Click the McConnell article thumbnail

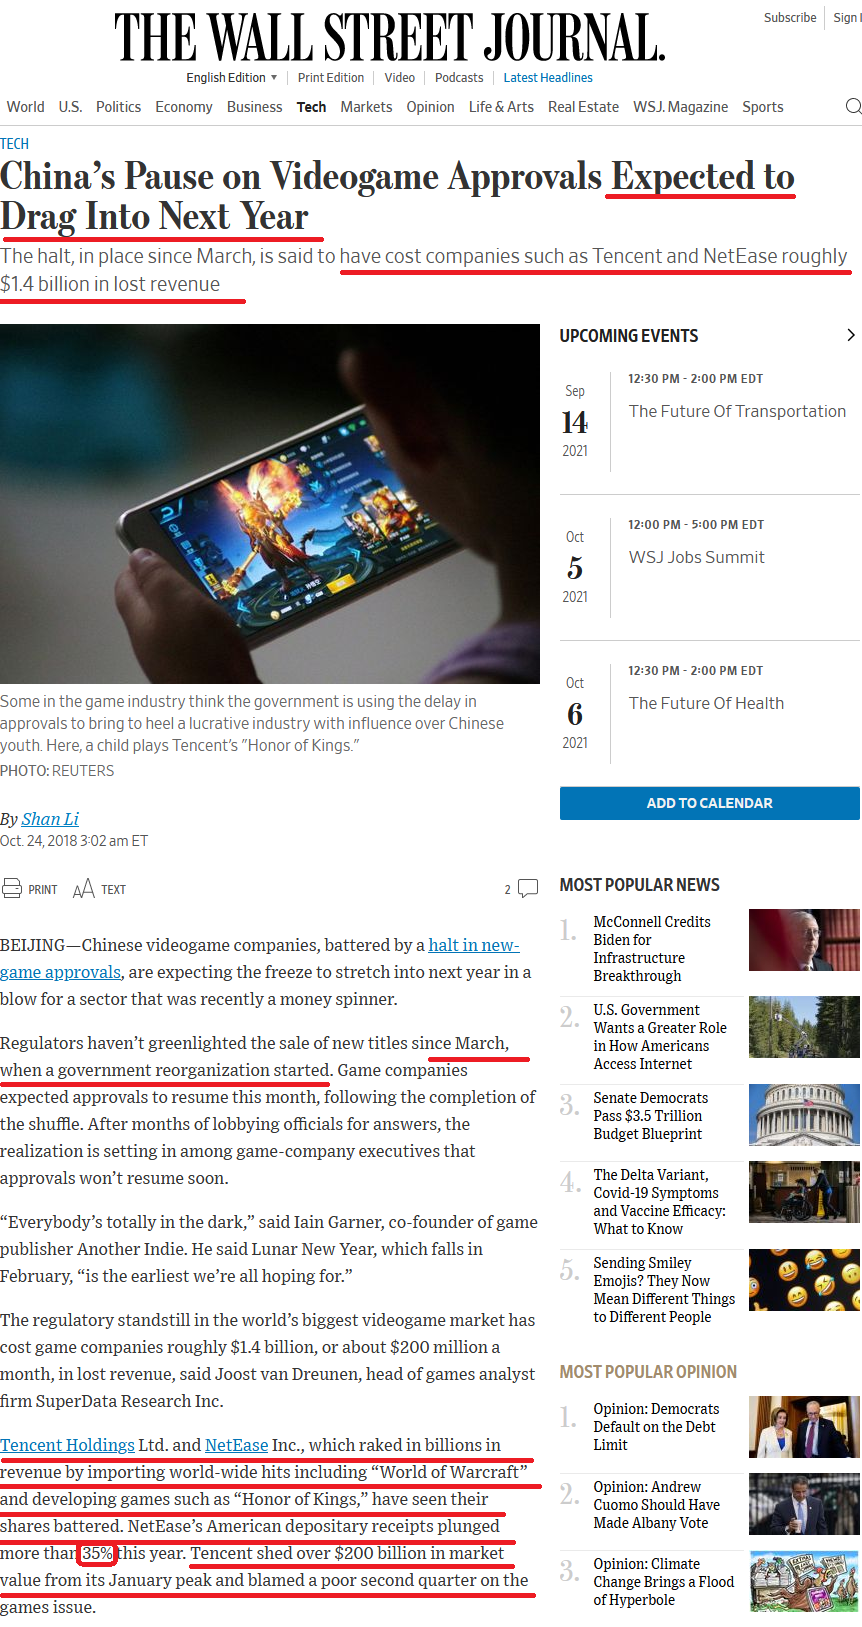coord(804,940)
